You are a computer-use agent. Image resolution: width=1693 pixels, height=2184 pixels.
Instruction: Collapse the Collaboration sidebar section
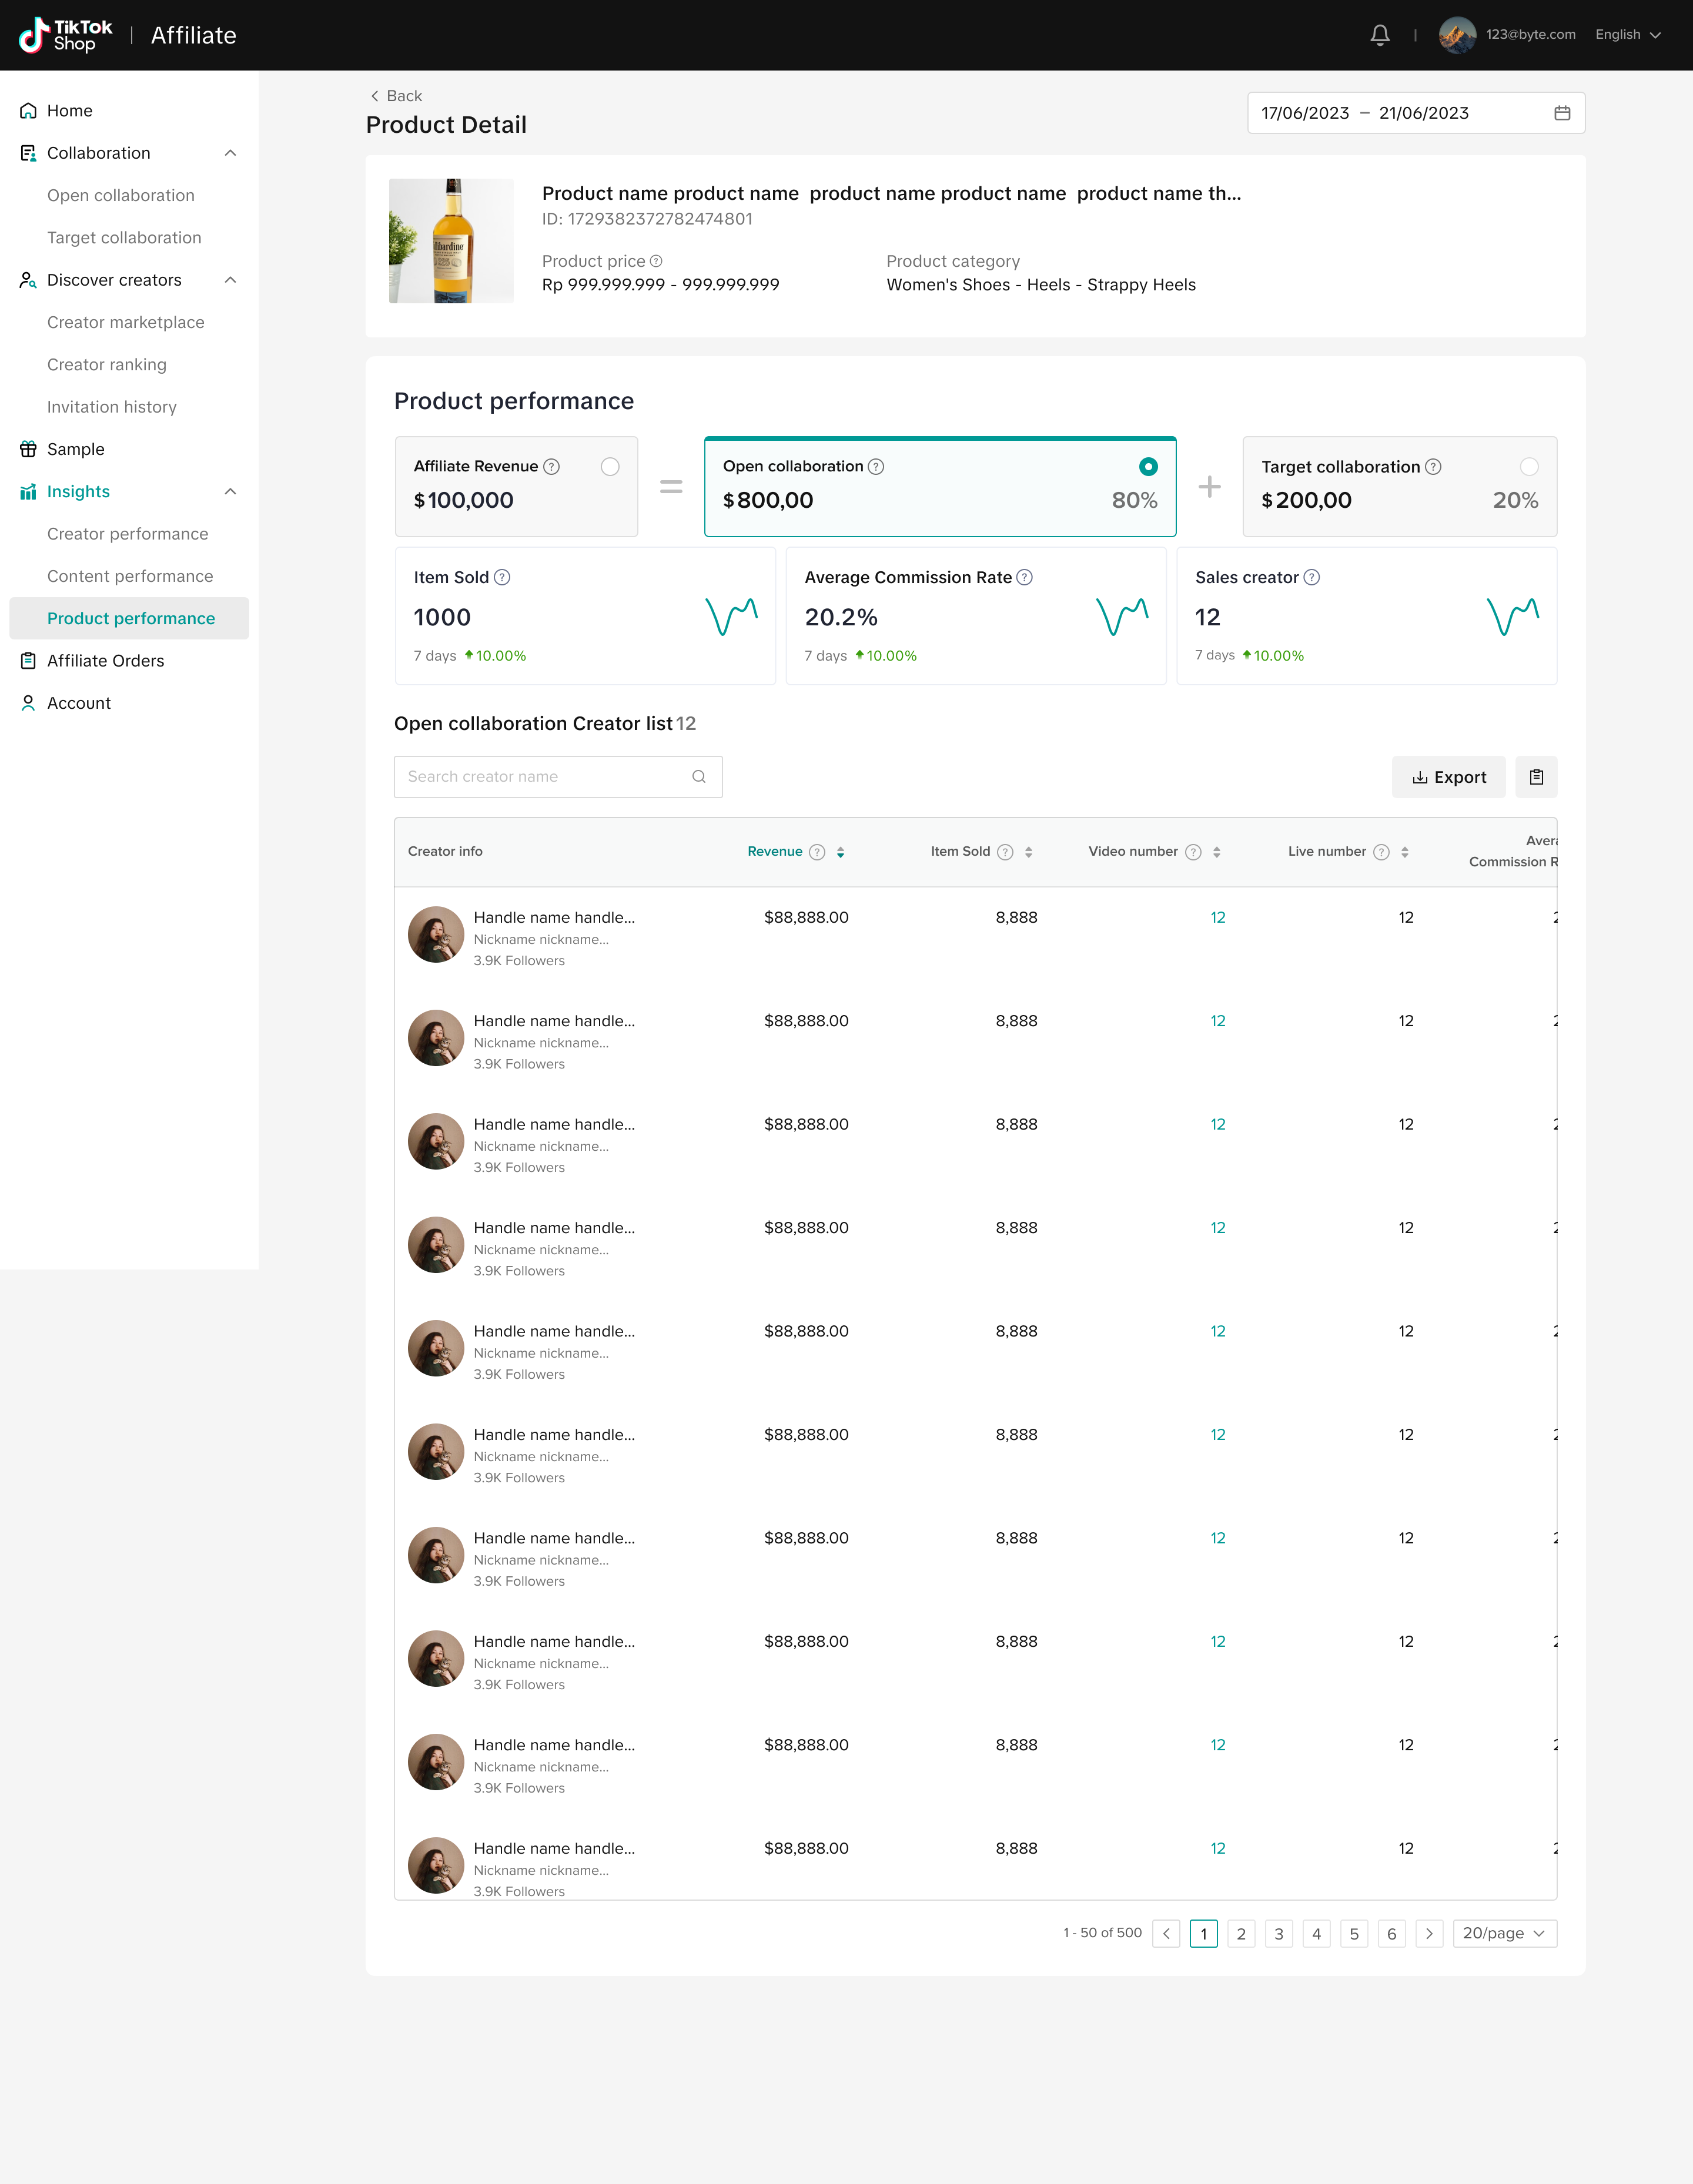click(x=230, y=153)
